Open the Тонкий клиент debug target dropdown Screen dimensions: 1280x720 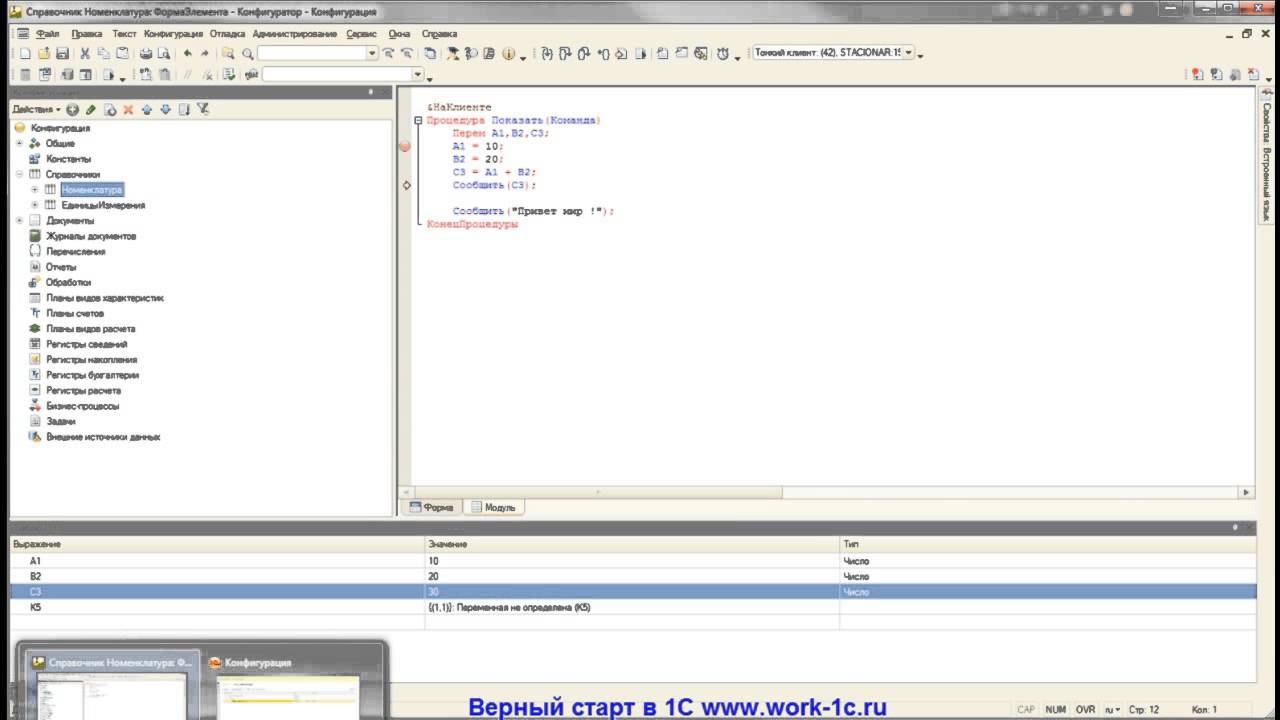(x=909, y=53)
